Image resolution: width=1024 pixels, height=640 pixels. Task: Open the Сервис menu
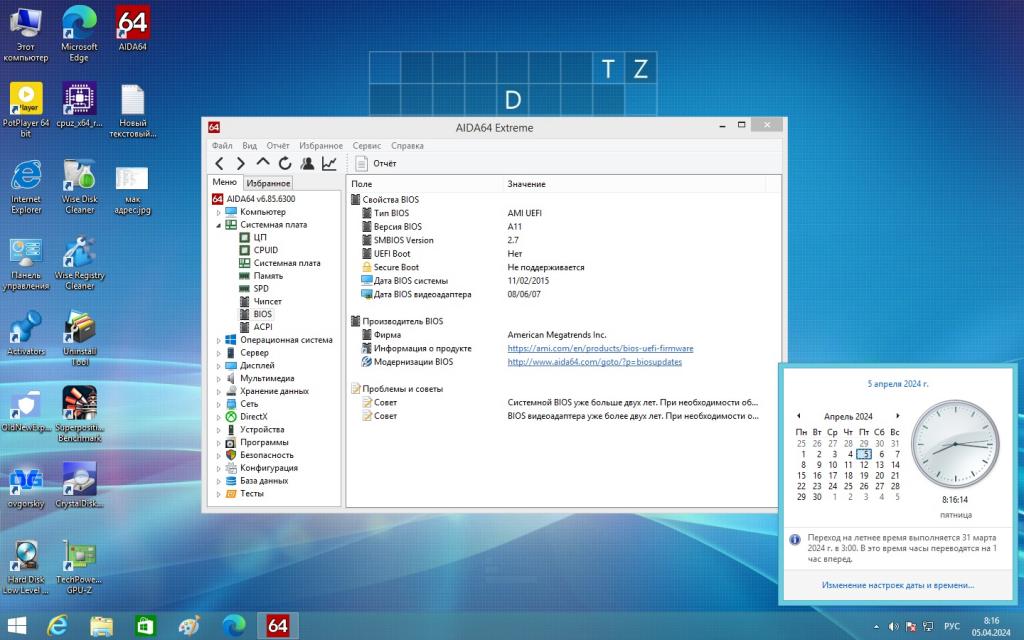coord(366,146)
